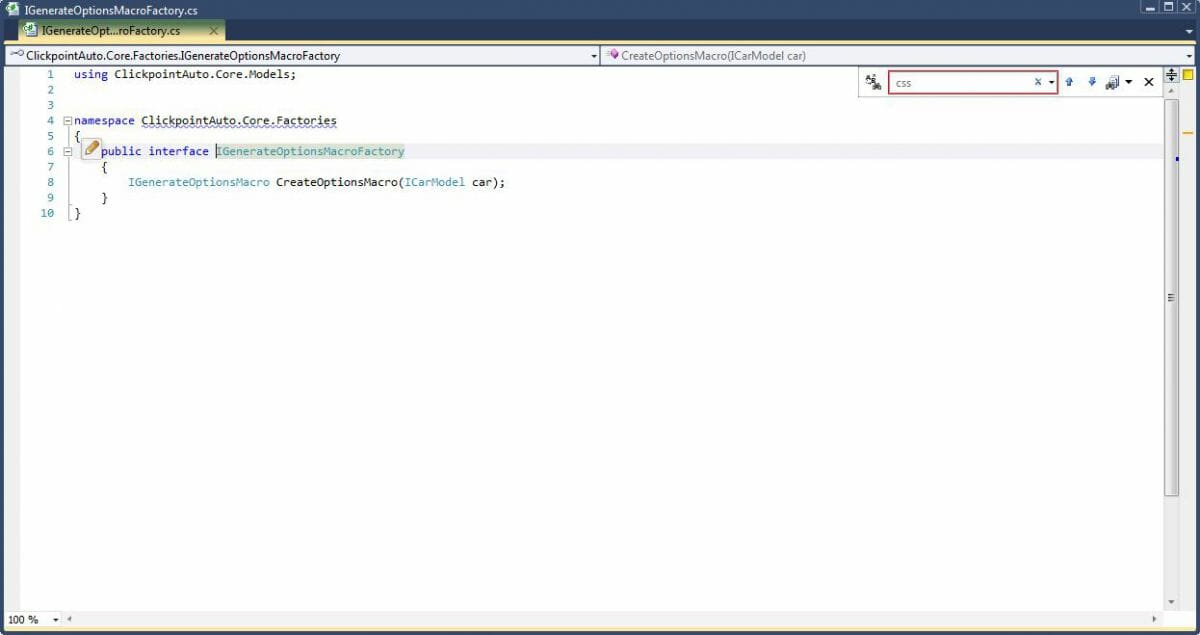Screen dimensions: 1200x635
Task: Click the yellow analysis status indicator square
Action: (x=1189, y=75)
